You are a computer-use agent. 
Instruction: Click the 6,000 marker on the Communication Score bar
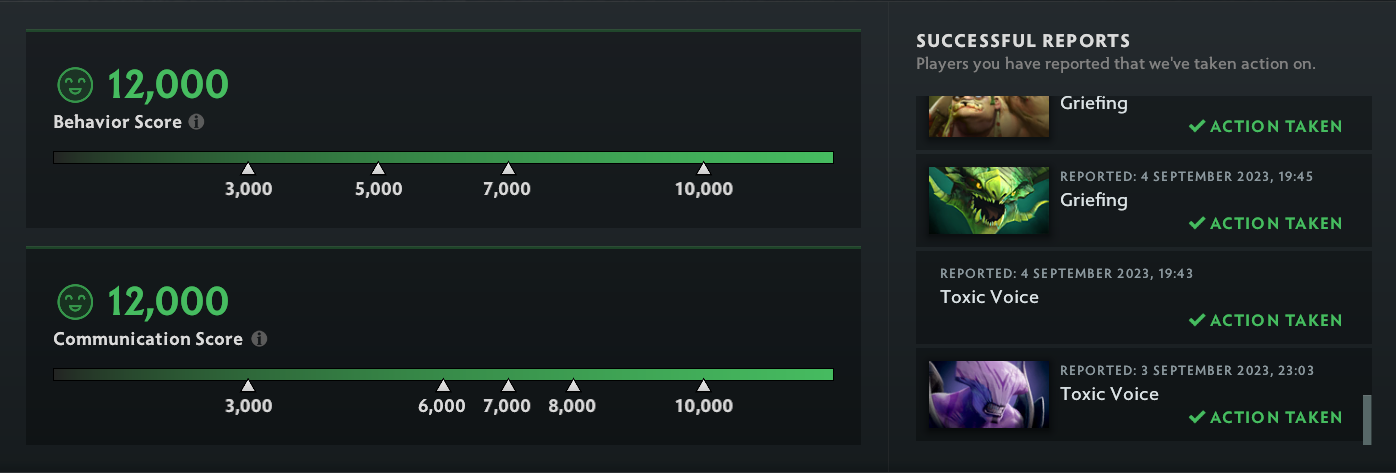pyautogui.click(x=443, y=386)
